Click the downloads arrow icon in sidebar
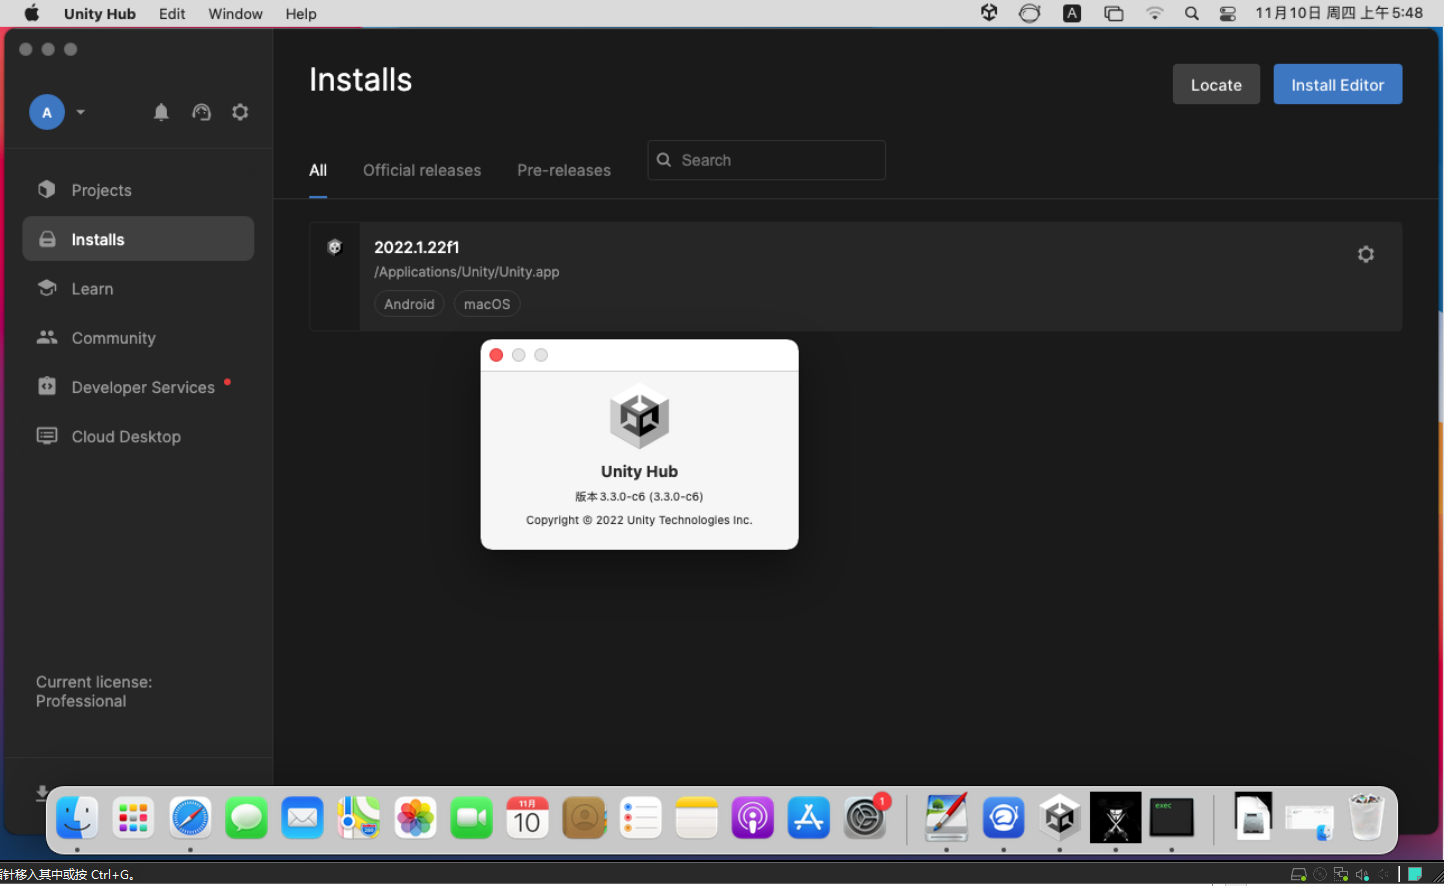Screen dimensions: 1444x886 pyautogui.click(x=42, y=792)
